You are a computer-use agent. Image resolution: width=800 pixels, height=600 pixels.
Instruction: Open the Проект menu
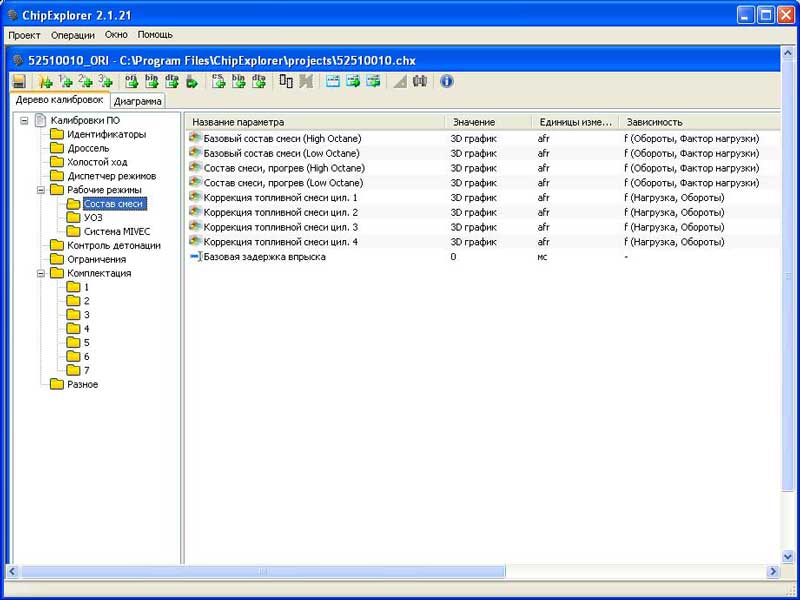point(24,35)
